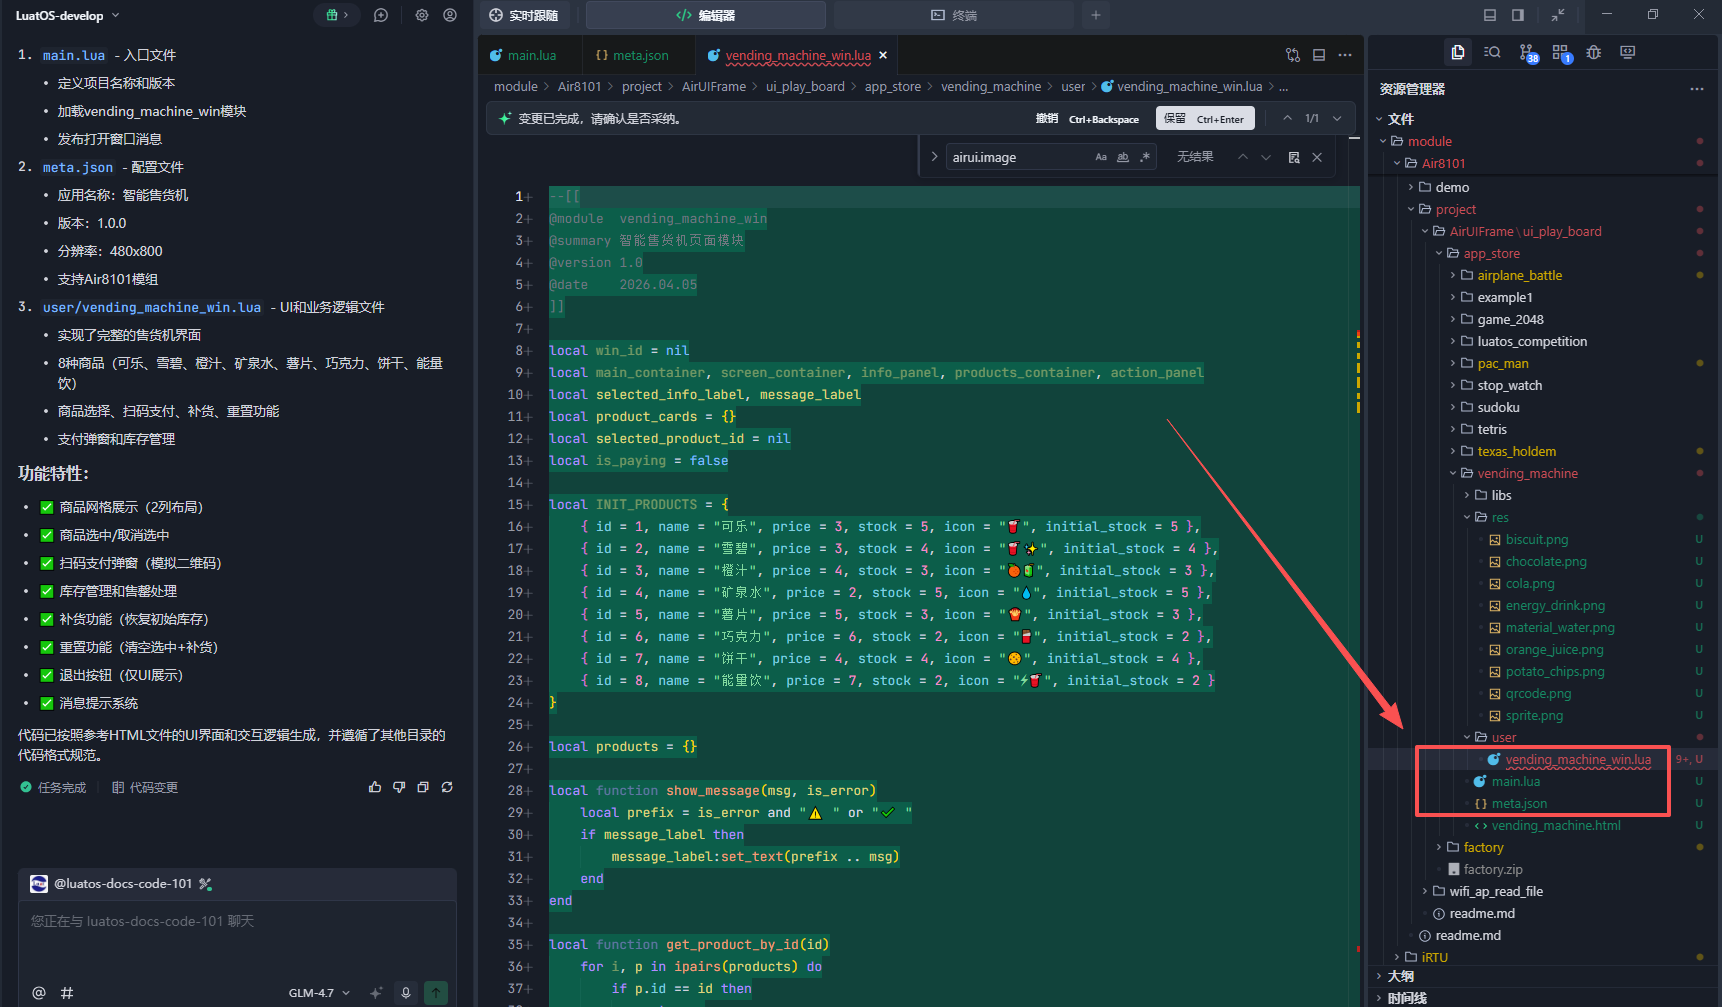Open the Extensions view with badge 1
This screenshot has height=1007, width=1722.
click(1561, 53)
